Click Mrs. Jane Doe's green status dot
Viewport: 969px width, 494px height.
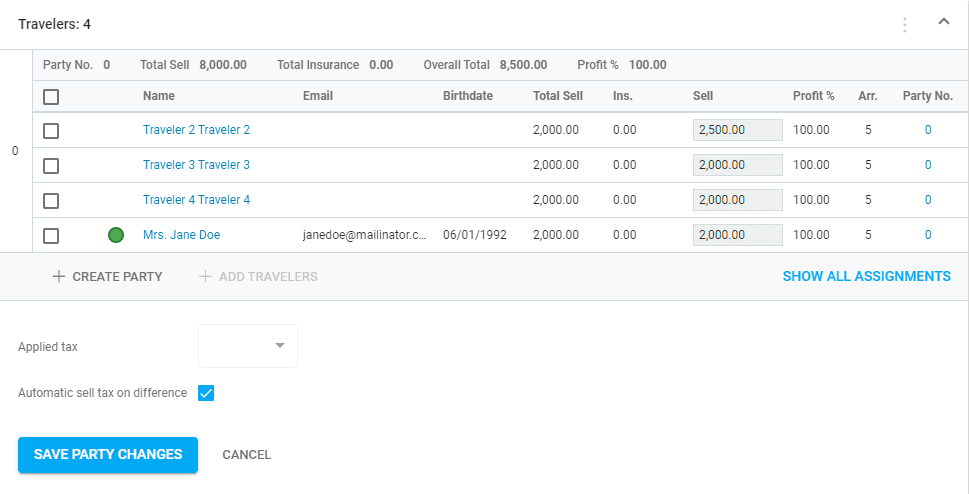pyautogui.click(x=116, y=235)
